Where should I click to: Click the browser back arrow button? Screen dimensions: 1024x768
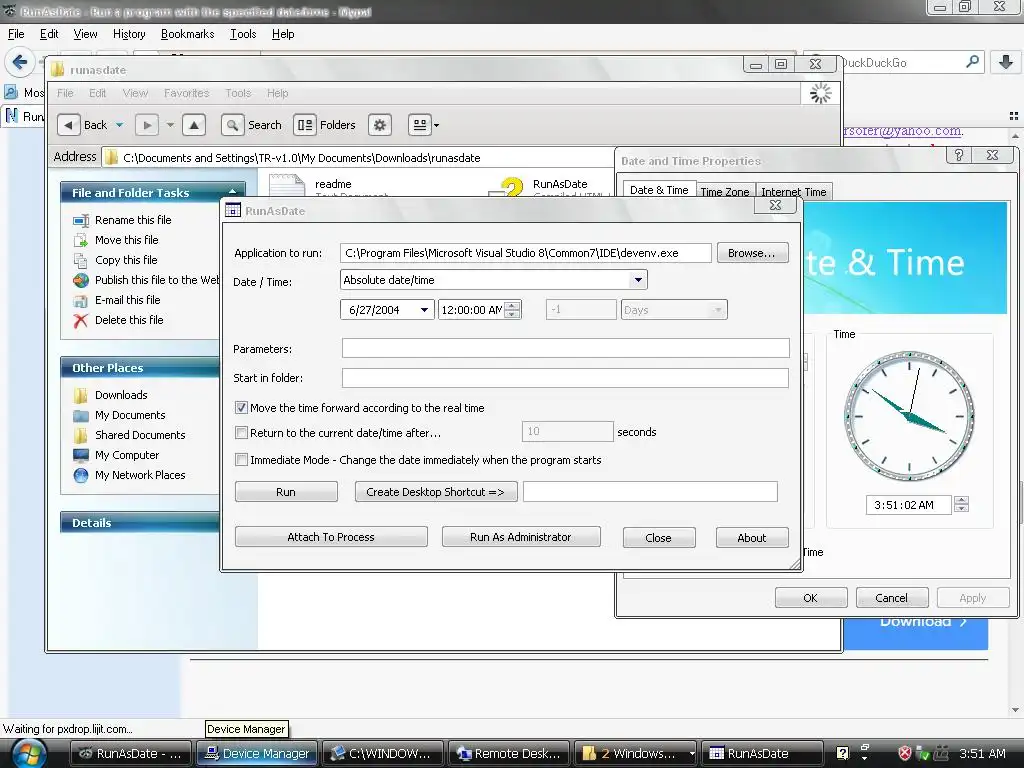(x=20, y=63)
